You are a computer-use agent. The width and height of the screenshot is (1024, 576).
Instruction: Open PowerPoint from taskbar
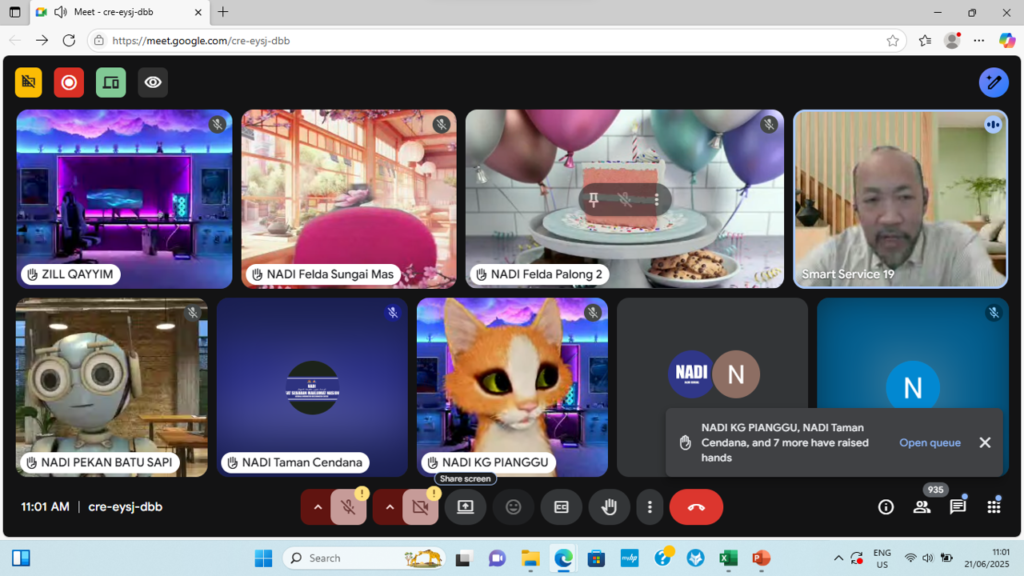tap(761, 558)
